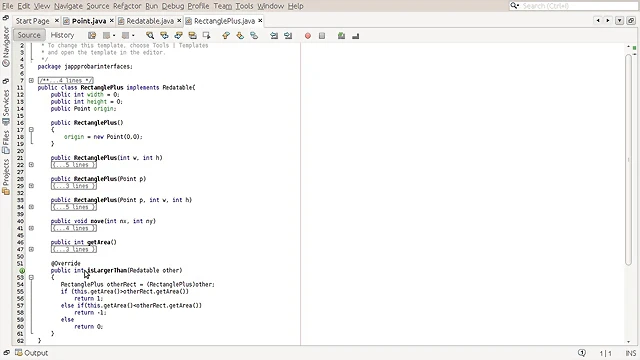Open the Window menu
This screenshot has width=640, height=360.
coord(270,6)
